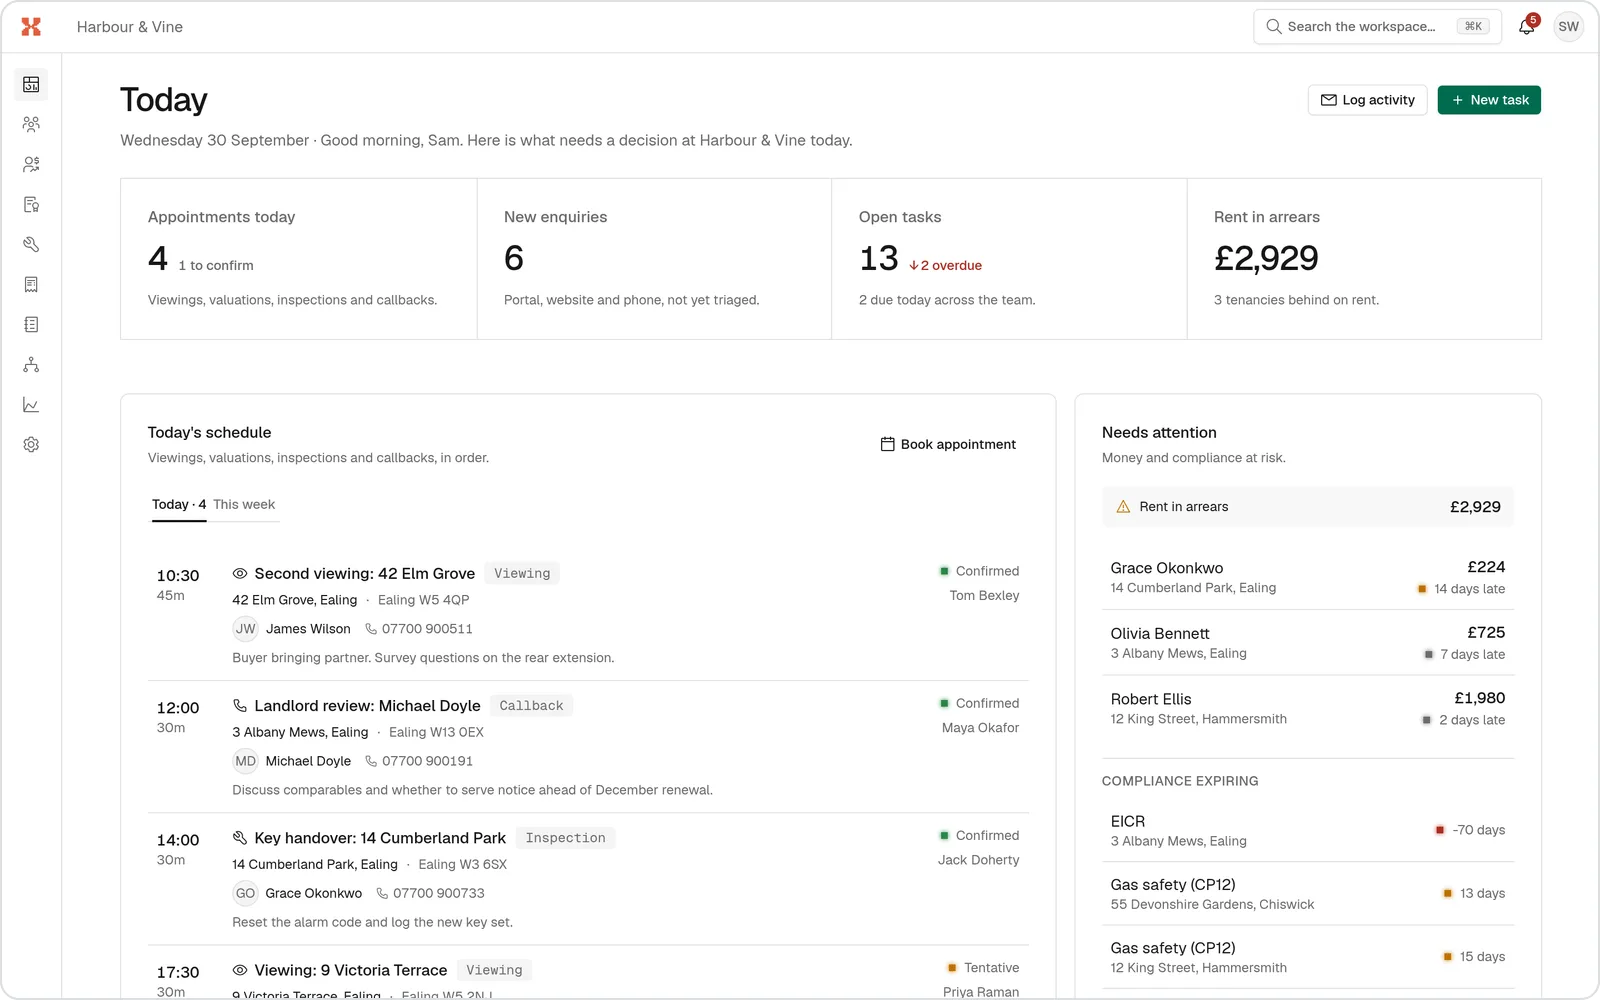Open the New enquiries card
The image size is (1600, 1000).
(654, 259)
